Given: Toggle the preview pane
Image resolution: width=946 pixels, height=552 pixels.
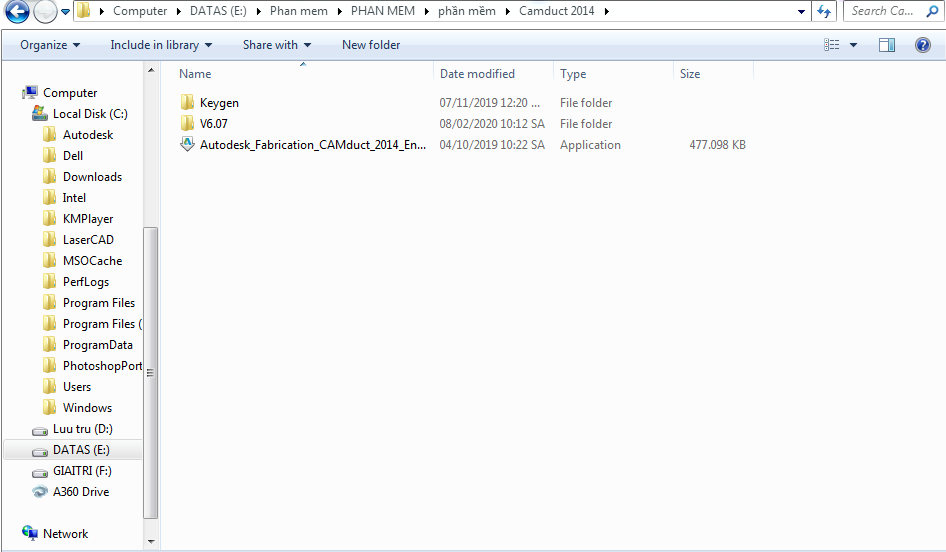Looking at the screenshot, I should point(887,45).
